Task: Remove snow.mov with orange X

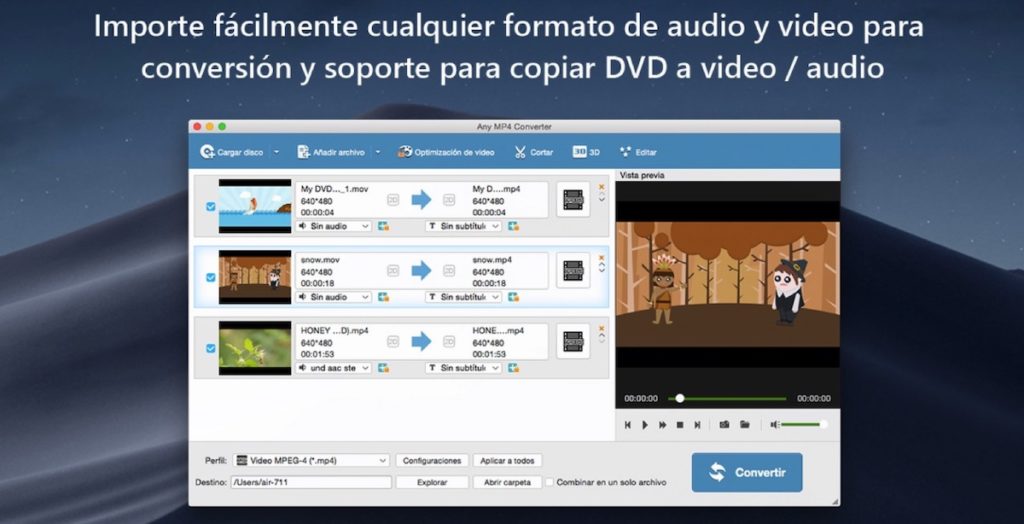Action: pyautogui.click(x=601, y=257)
